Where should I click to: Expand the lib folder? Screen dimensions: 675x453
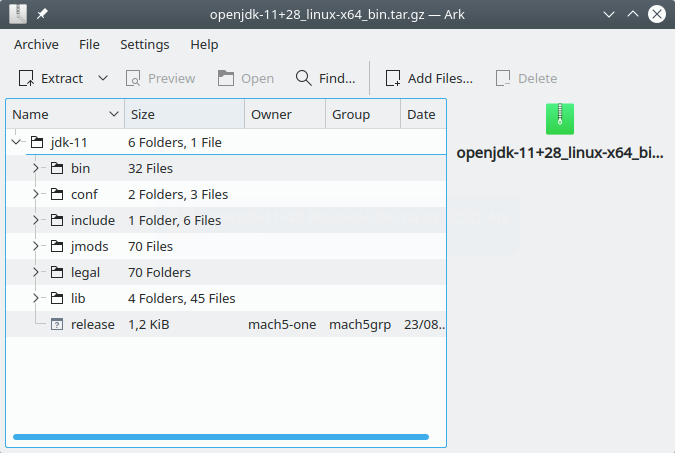pos(36,298)
